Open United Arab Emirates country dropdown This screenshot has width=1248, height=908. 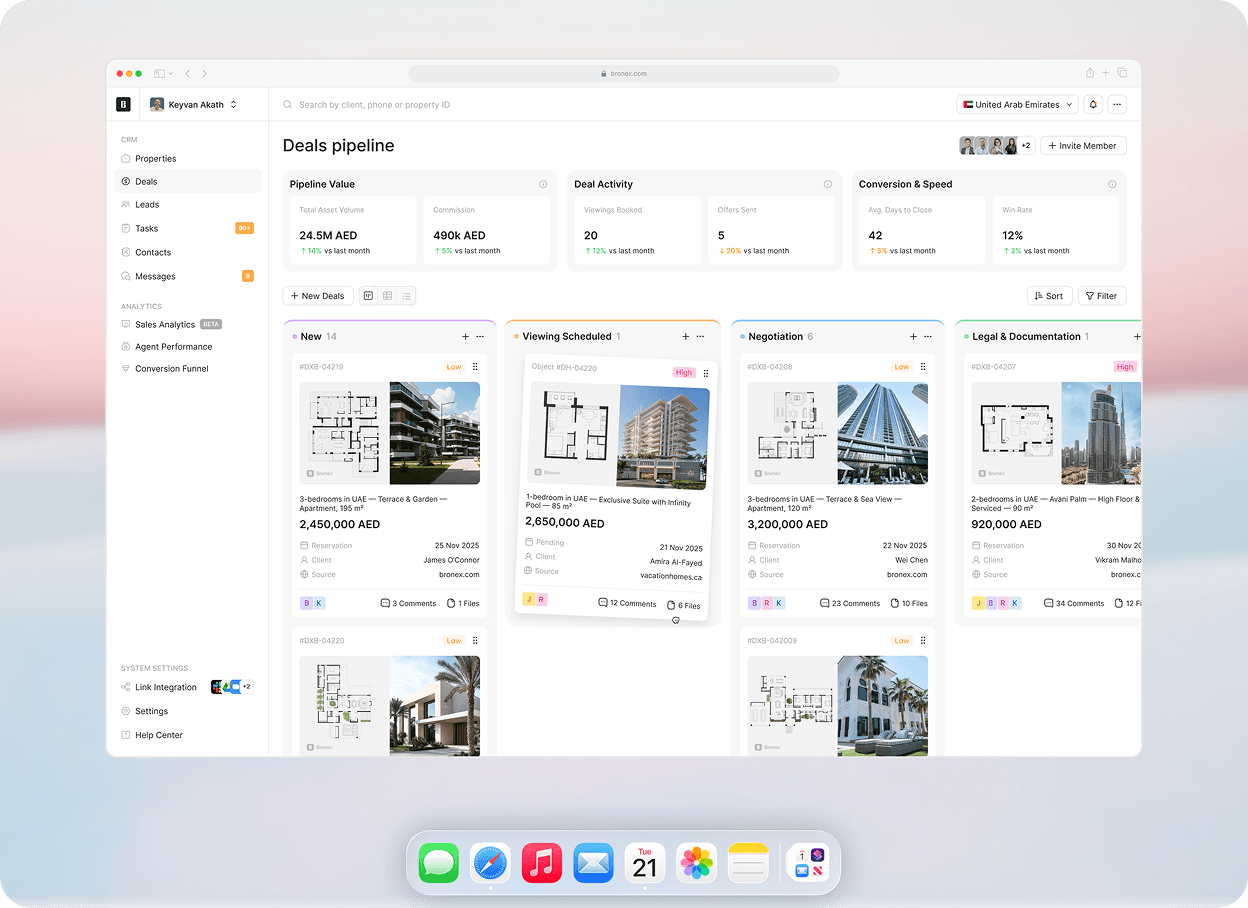click(x=1017, y=104)
